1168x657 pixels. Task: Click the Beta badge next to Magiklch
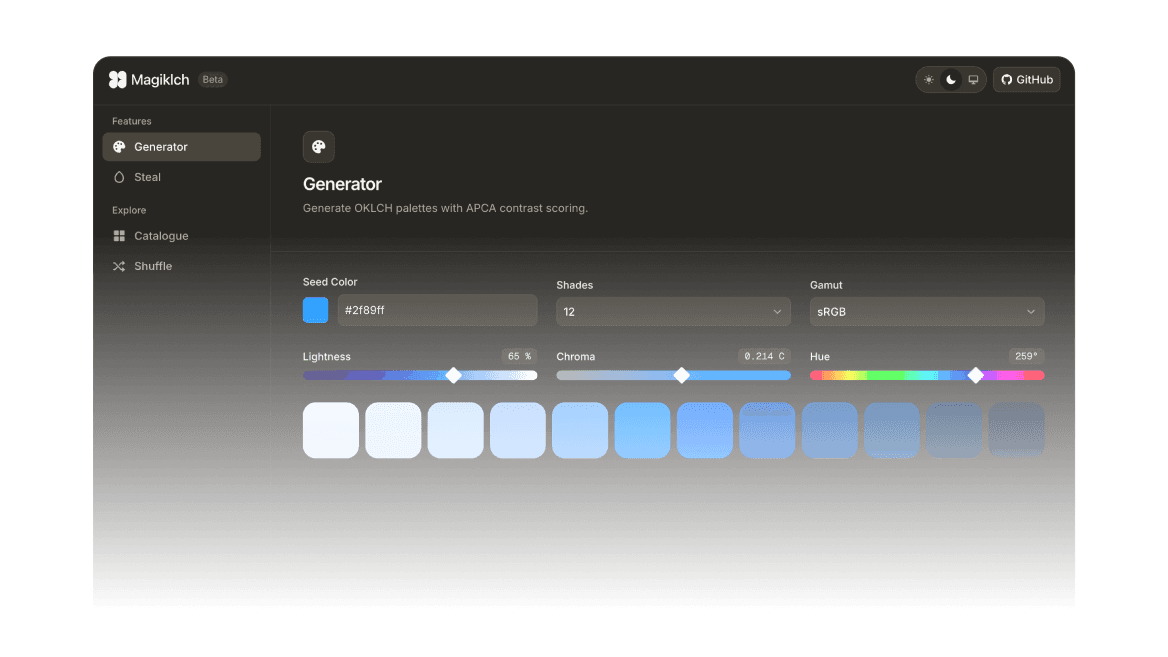pyautogui.click(x=212, y=79)
